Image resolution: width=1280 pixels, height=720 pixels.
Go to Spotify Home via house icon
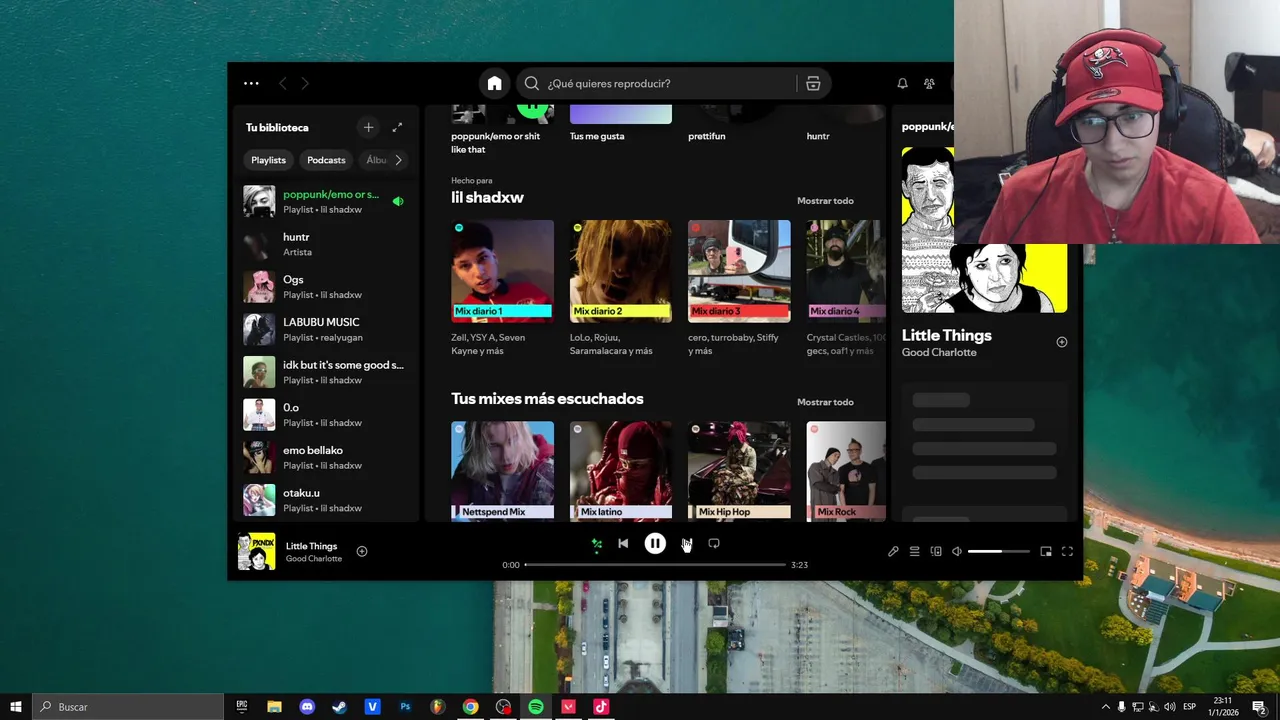point(494,83)
